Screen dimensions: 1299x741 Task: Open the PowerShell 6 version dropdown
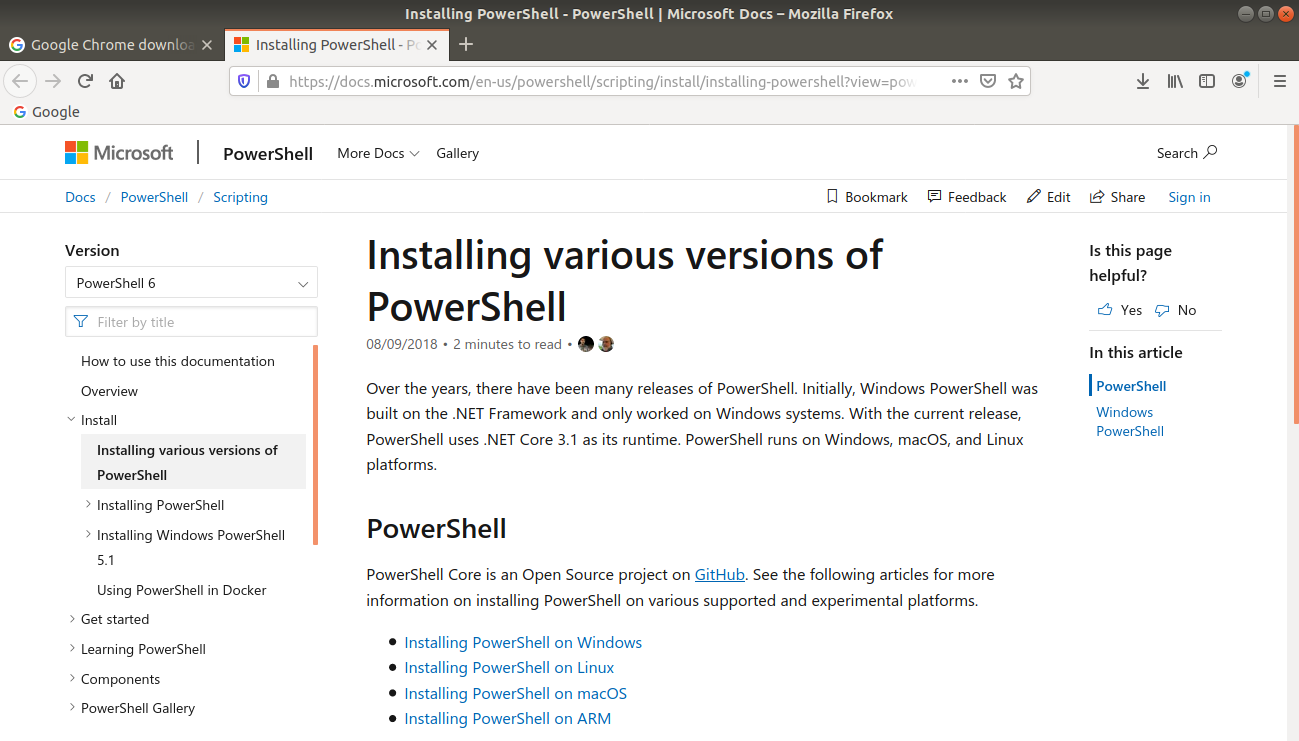coord(191,283)
